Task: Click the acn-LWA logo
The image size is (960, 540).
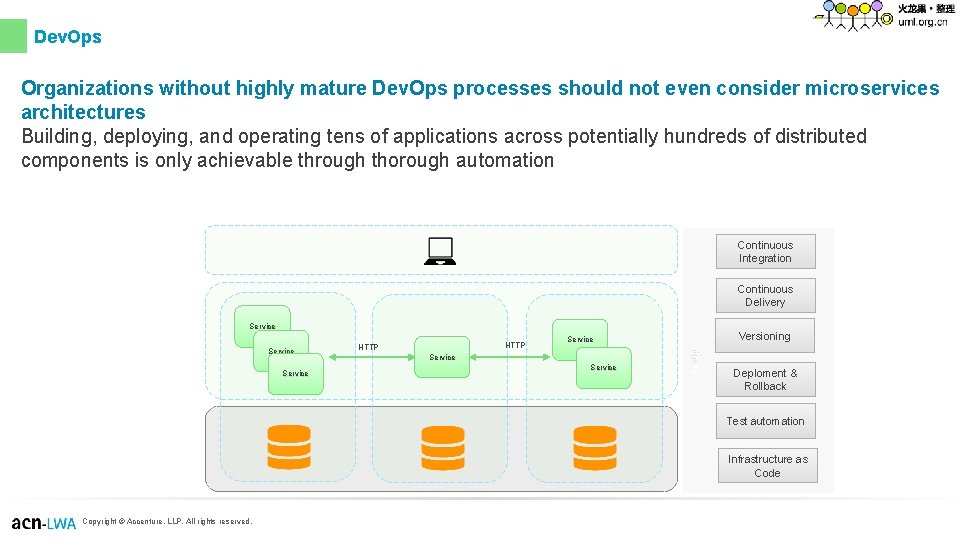Action: [43, 523]
